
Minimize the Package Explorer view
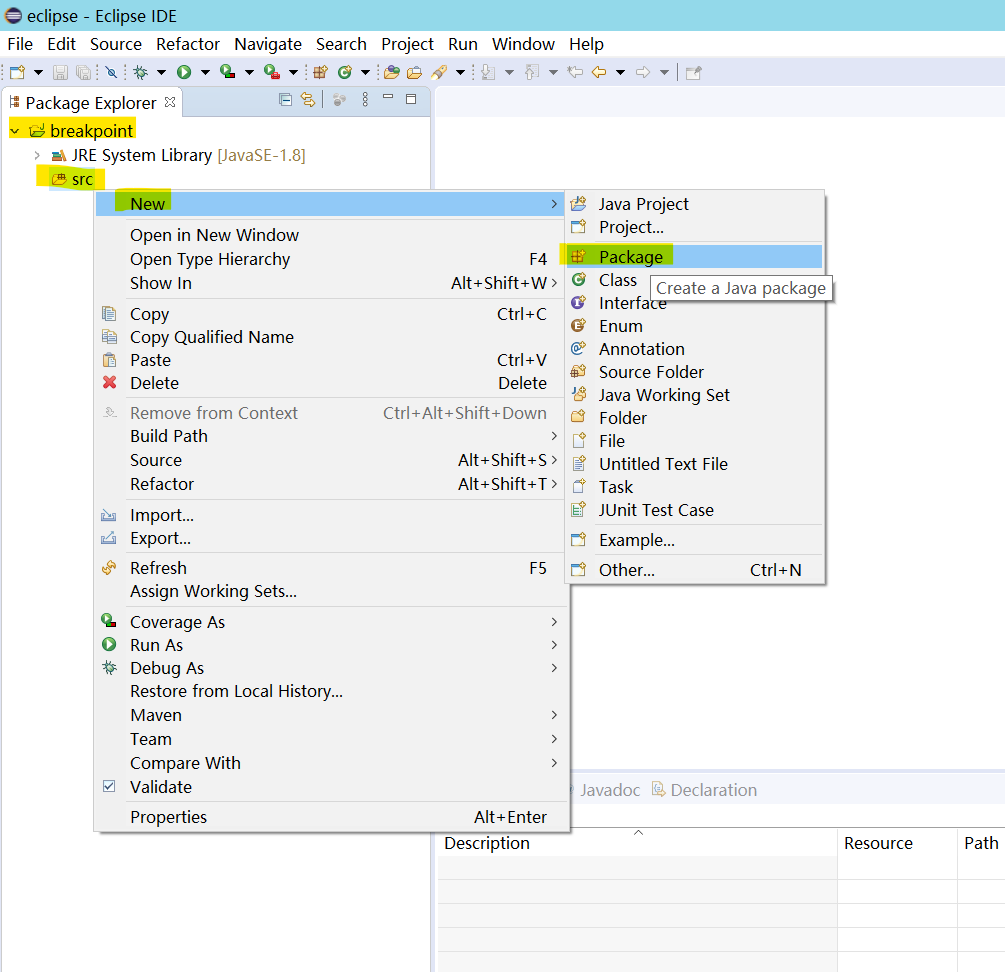388,98
